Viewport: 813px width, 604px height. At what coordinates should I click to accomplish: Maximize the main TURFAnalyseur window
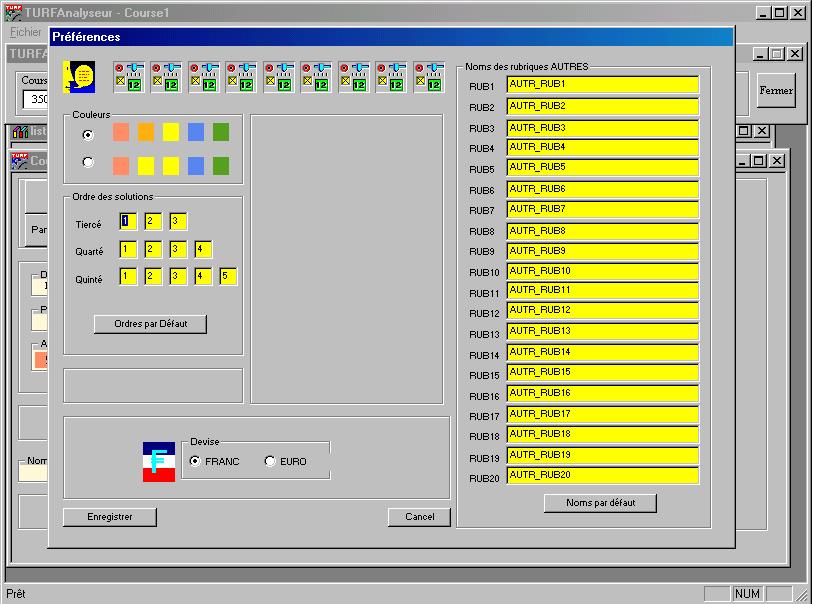coord(780,13)
